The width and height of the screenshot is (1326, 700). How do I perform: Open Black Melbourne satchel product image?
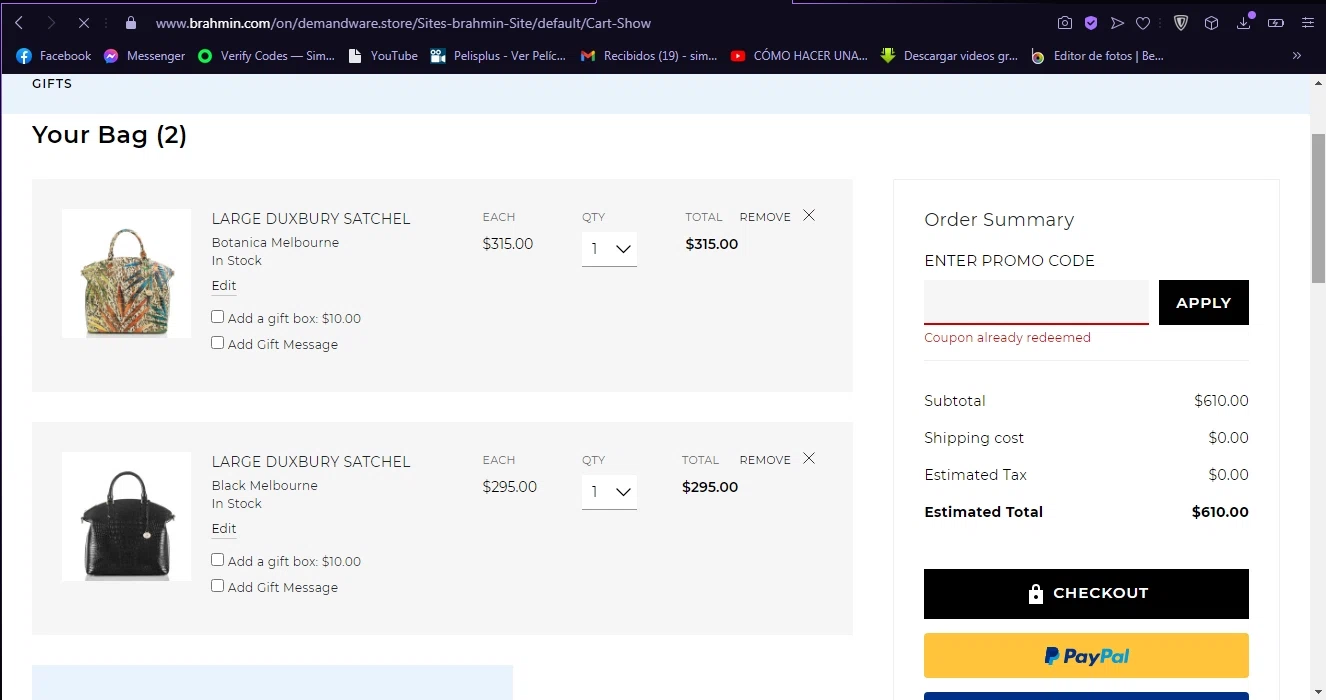(126, 516)
